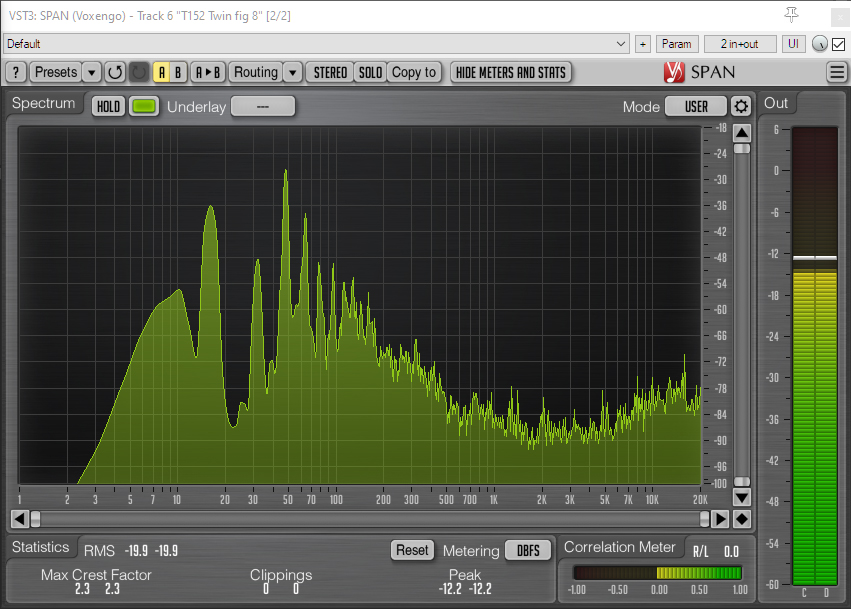Open the Default preset combo box
This screenshot has width=851, height=609.
point(316,44)
